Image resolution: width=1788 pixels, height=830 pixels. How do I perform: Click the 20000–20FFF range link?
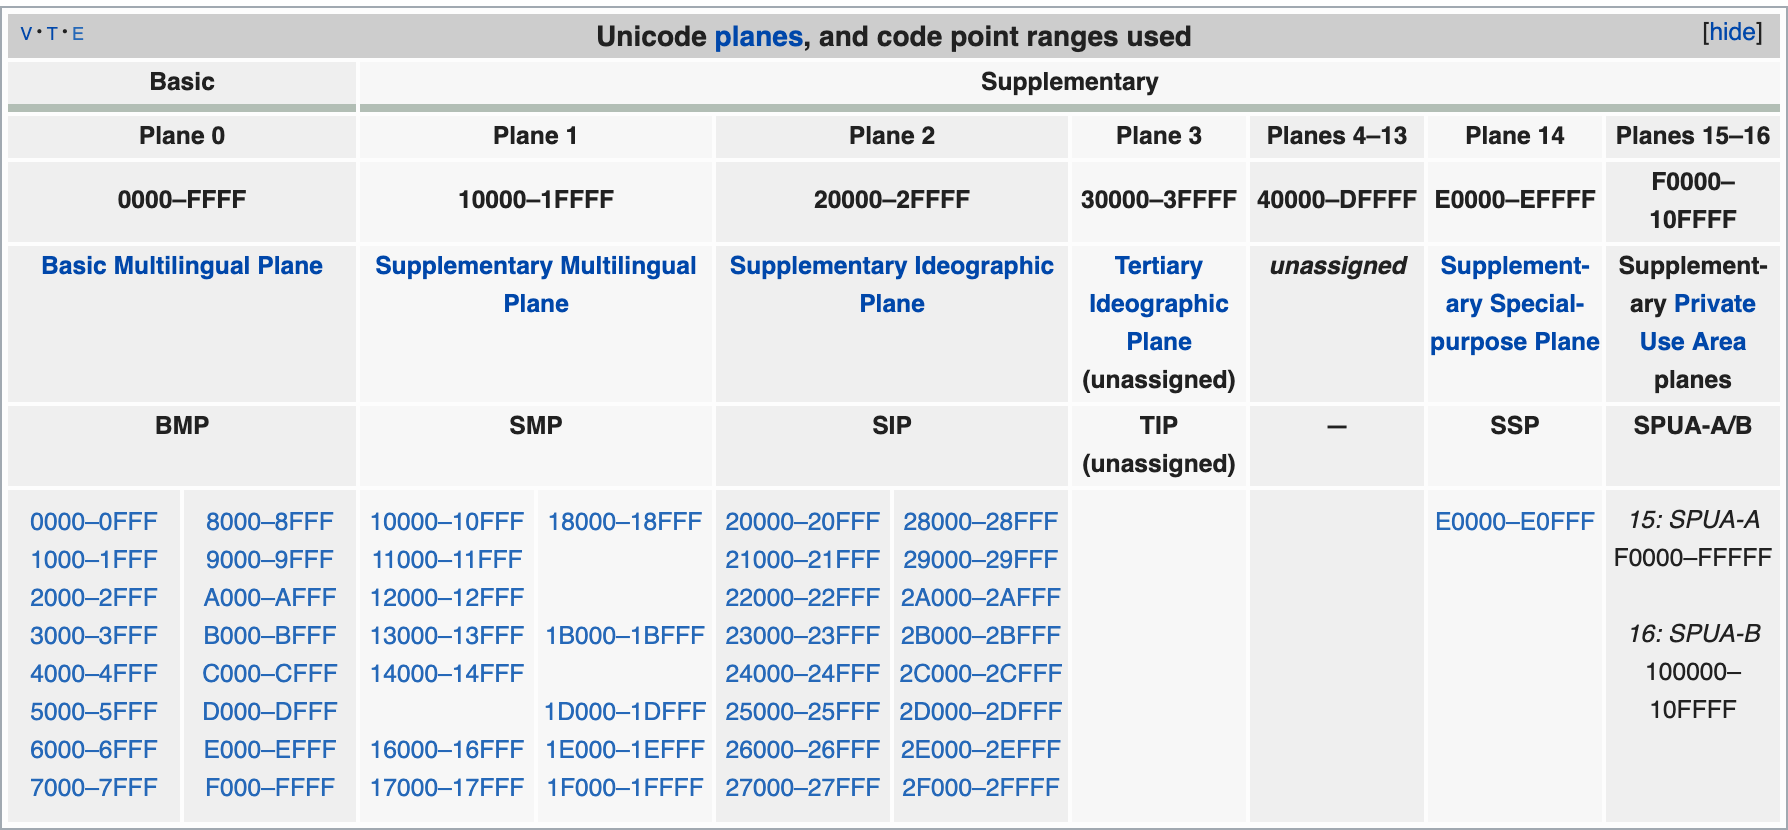pos(802,522)
